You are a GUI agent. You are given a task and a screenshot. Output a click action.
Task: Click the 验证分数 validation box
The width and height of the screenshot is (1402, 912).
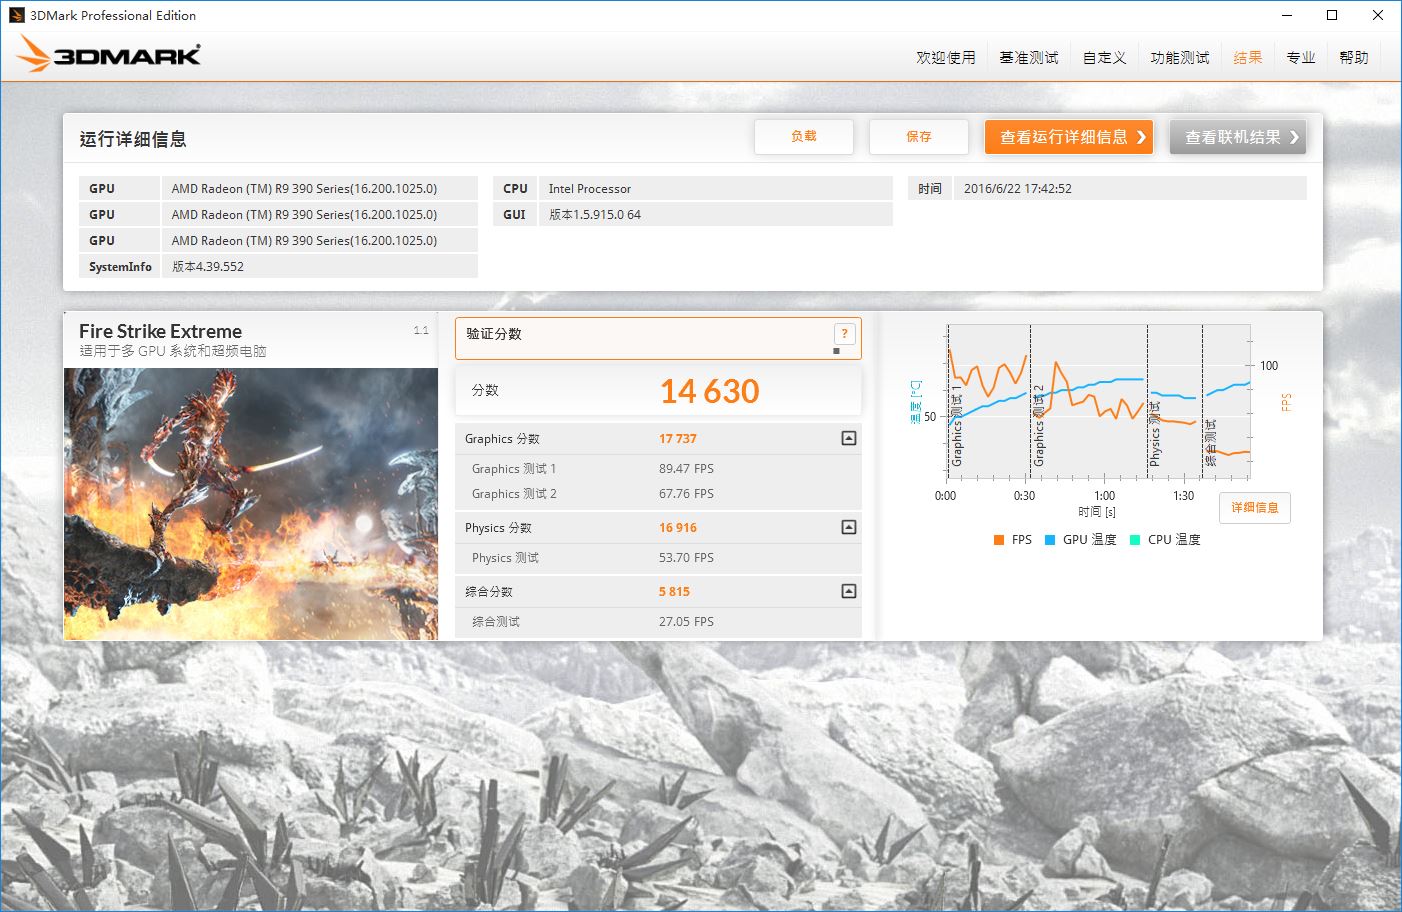pyautogui.click(x=658, y=339)
